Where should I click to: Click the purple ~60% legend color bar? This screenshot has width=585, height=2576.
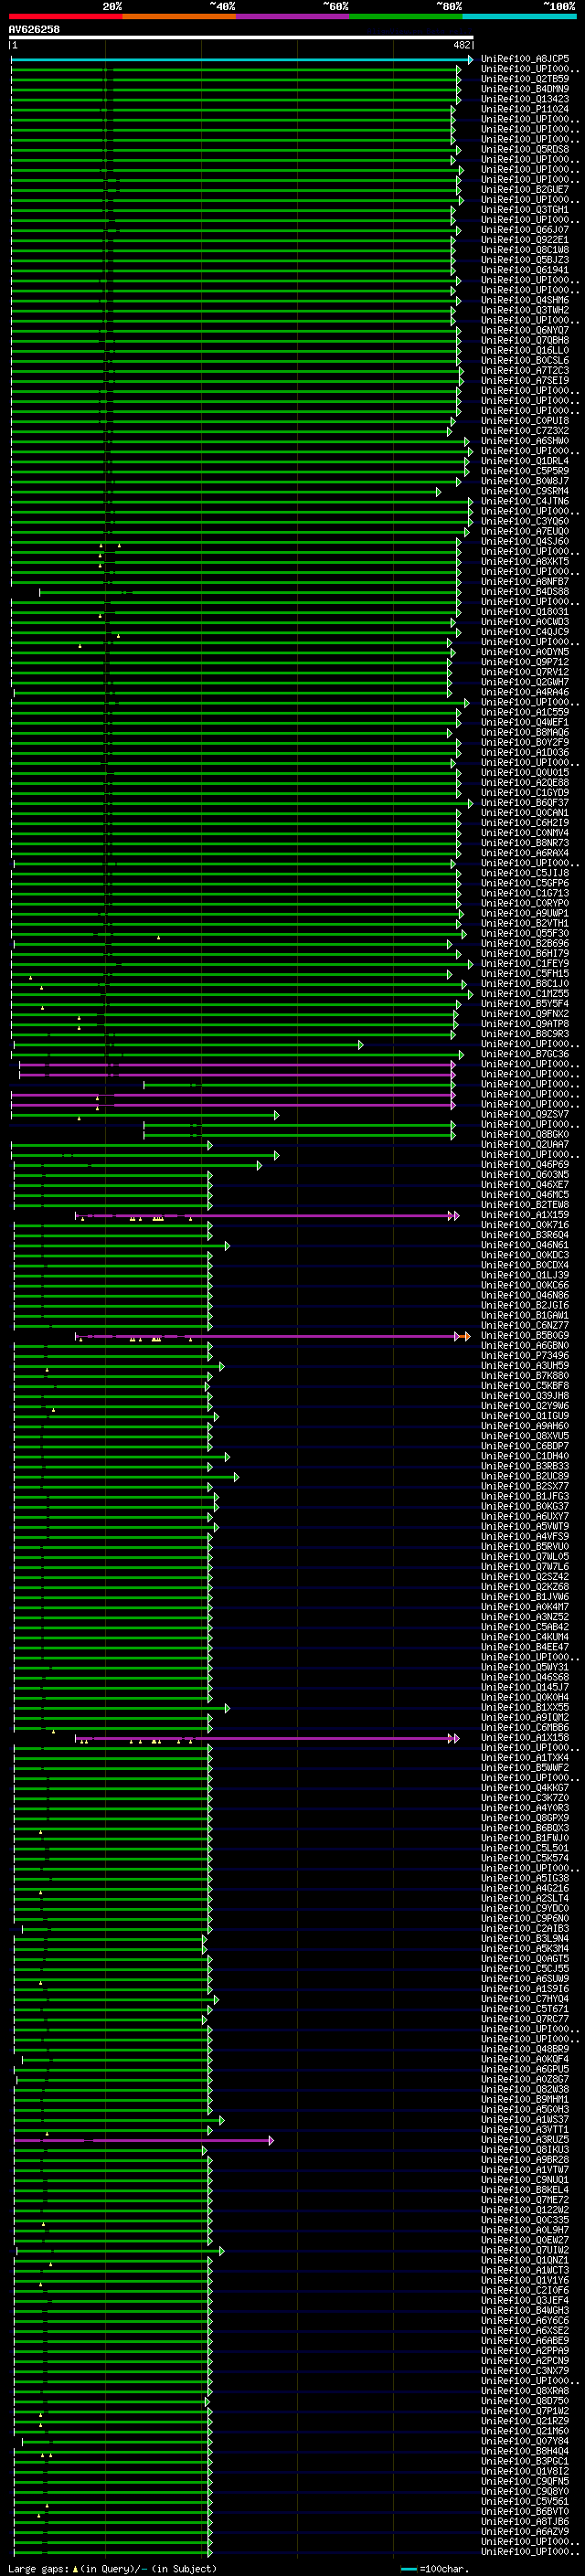pyautogui.click(x=292, y=16)
